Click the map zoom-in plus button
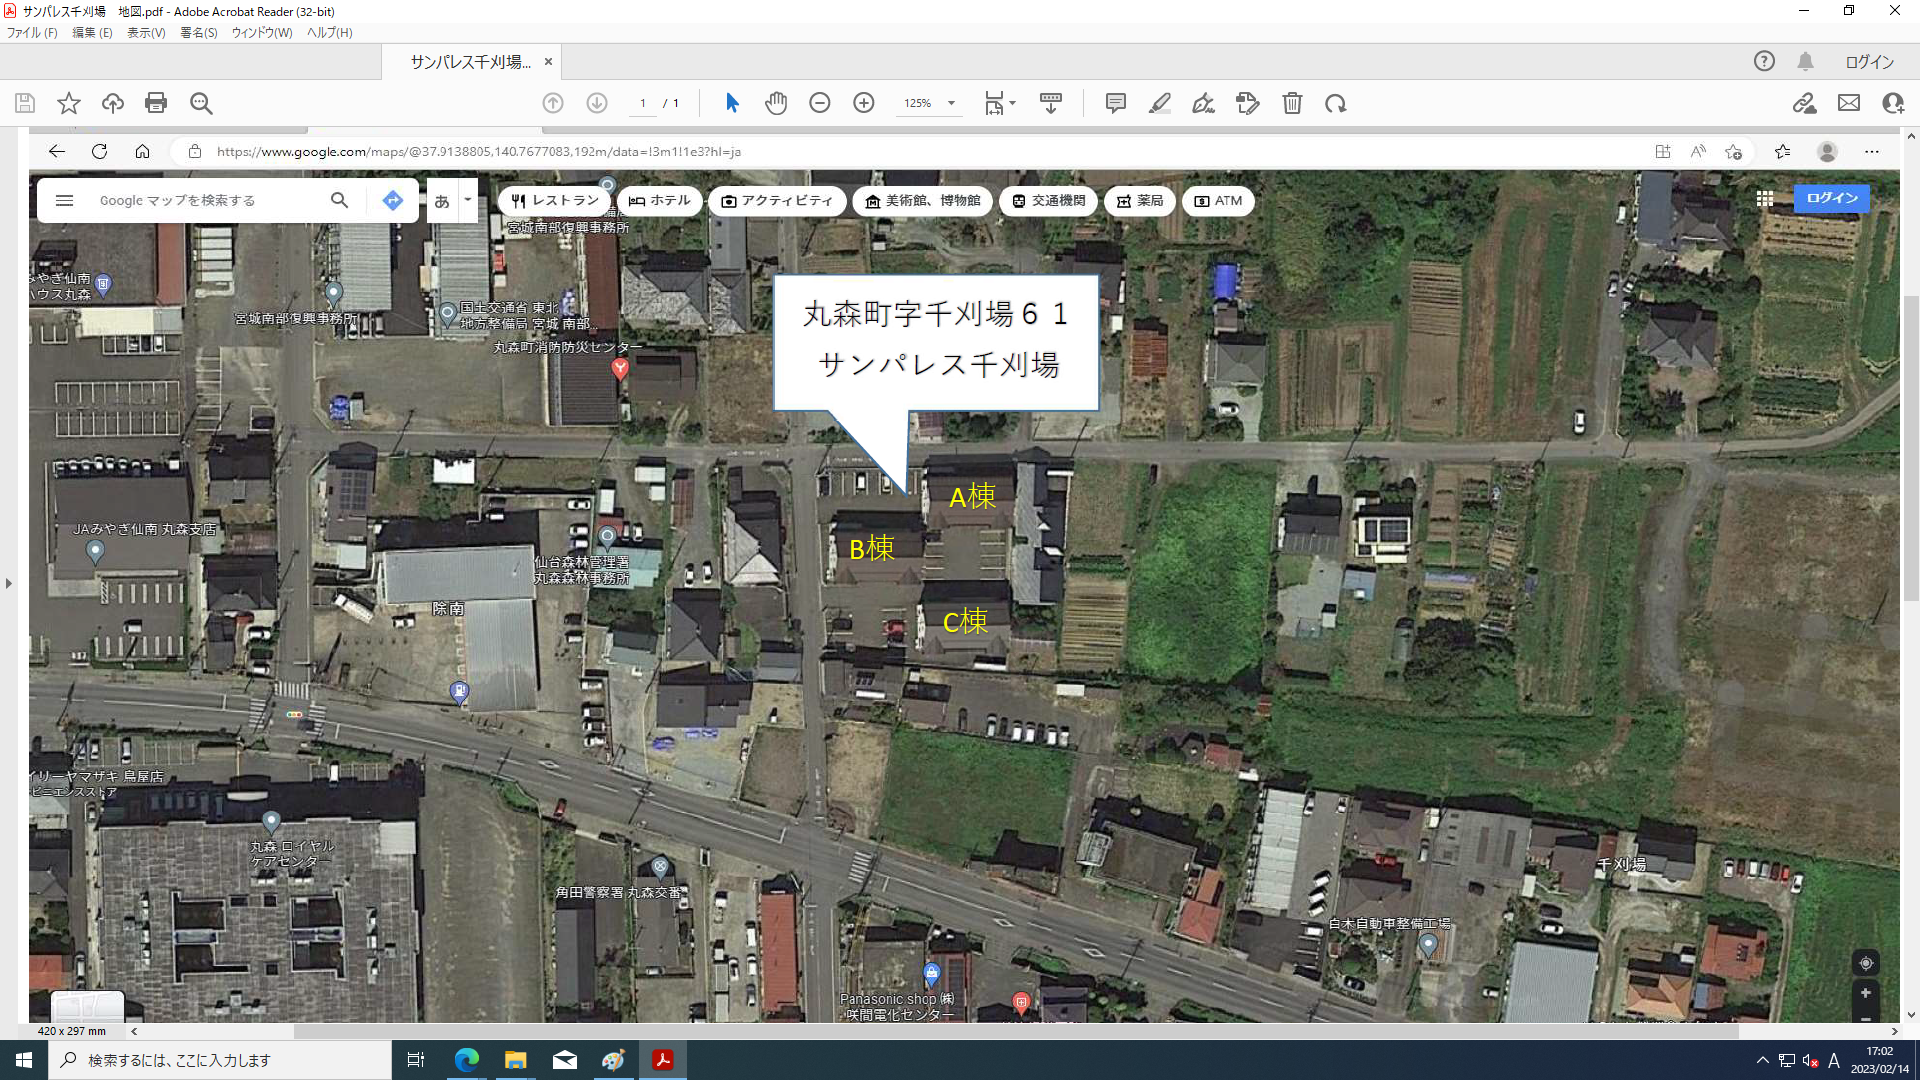The width and height of the screenshot is (1920, 1080). pos(1865,993)
